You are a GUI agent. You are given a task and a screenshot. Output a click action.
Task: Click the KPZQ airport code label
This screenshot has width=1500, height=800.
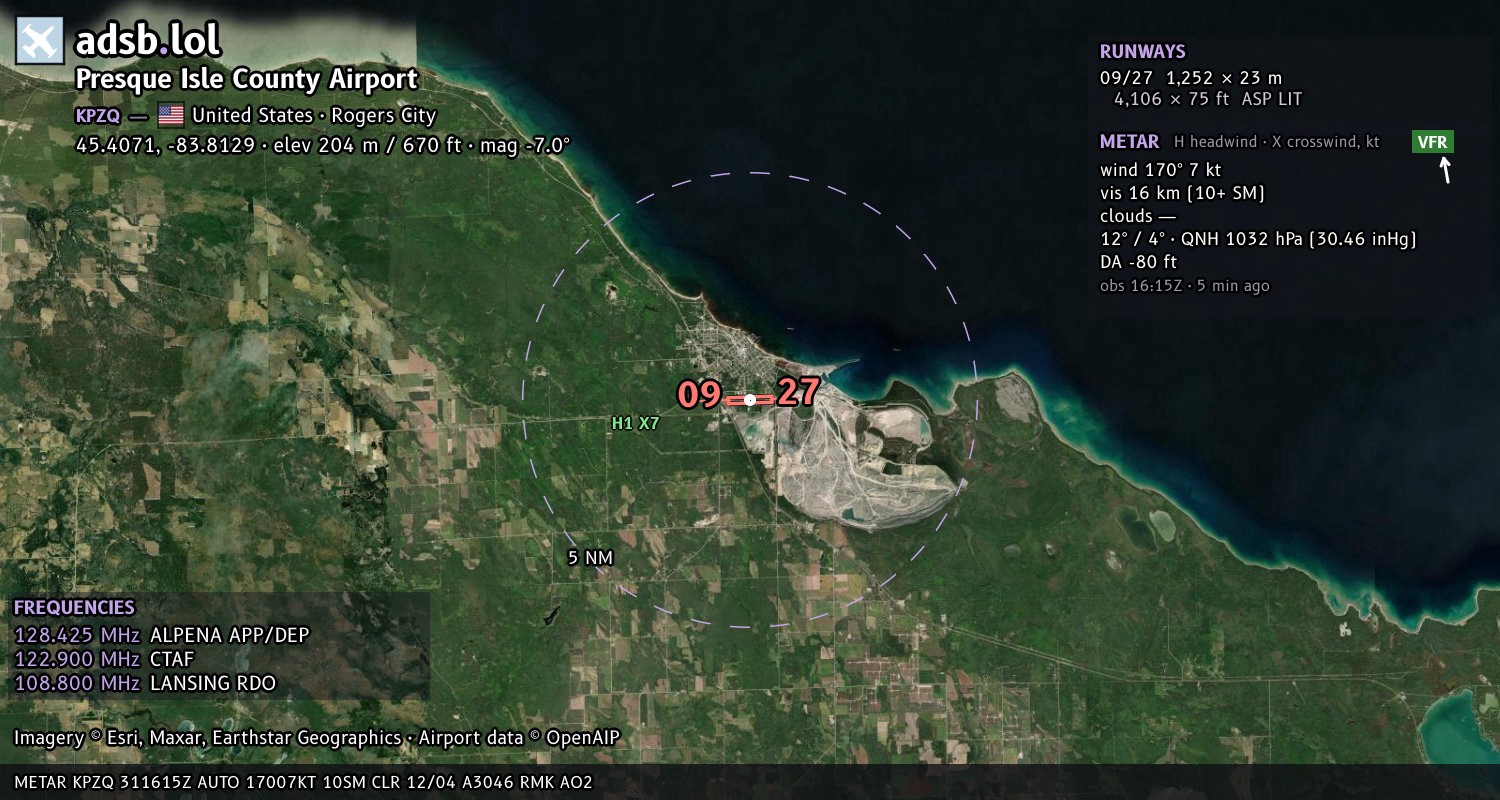pyautogui.click(x=98, y=115)
